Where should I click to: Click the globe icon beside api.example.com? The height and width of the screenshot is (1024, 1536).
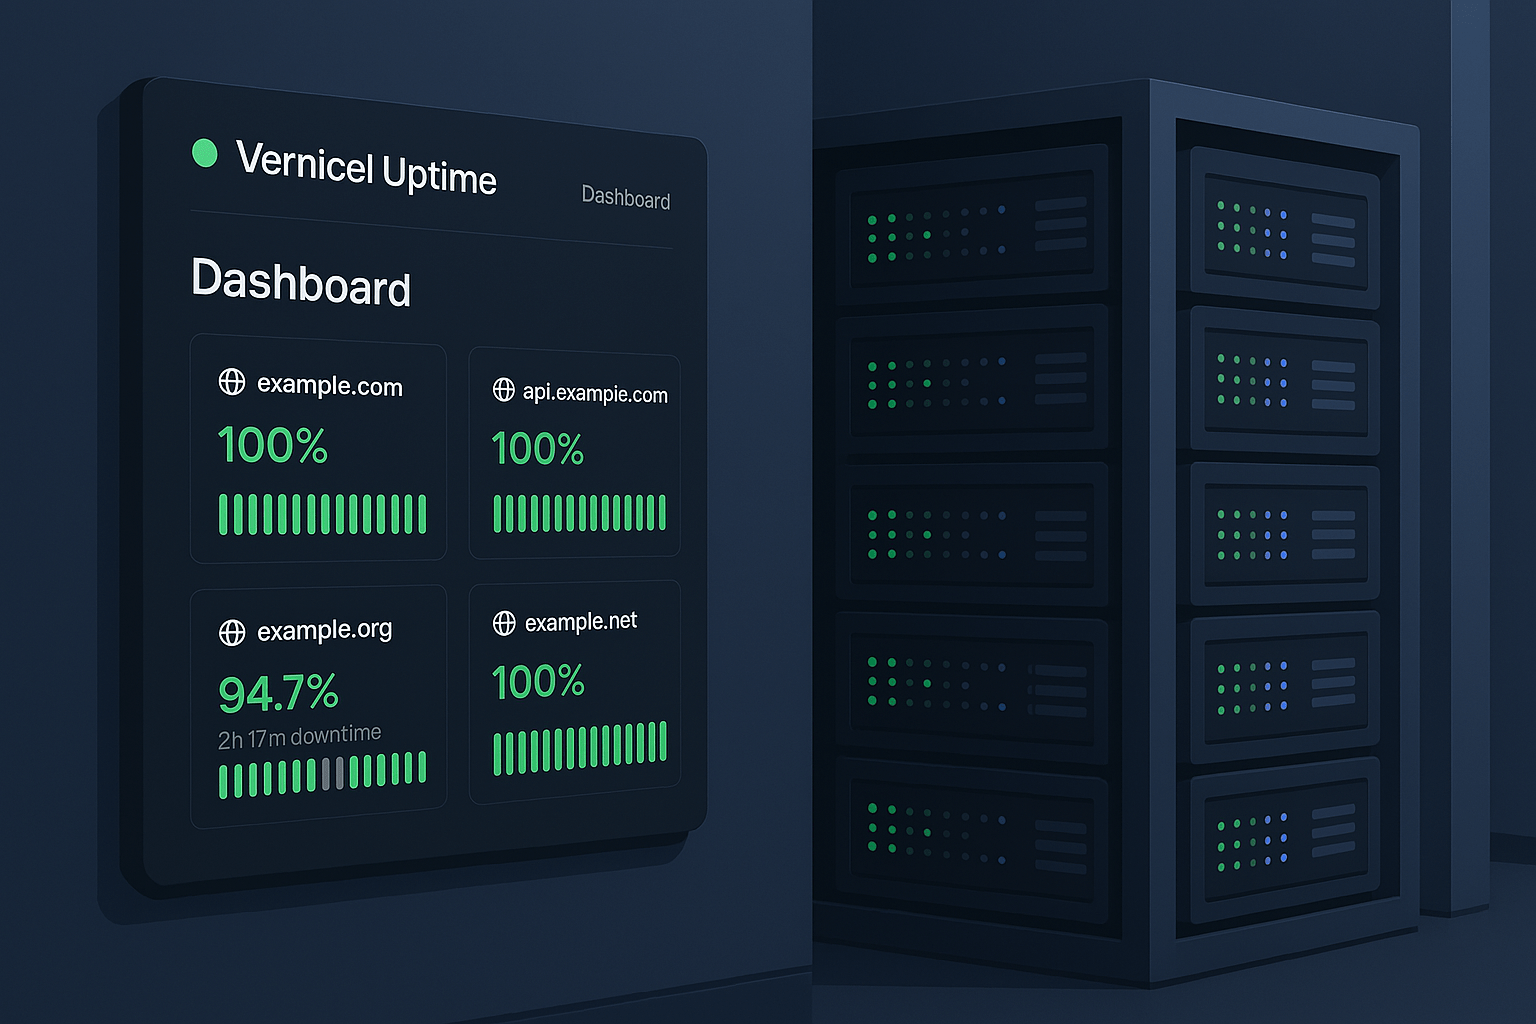pos(504,390)
